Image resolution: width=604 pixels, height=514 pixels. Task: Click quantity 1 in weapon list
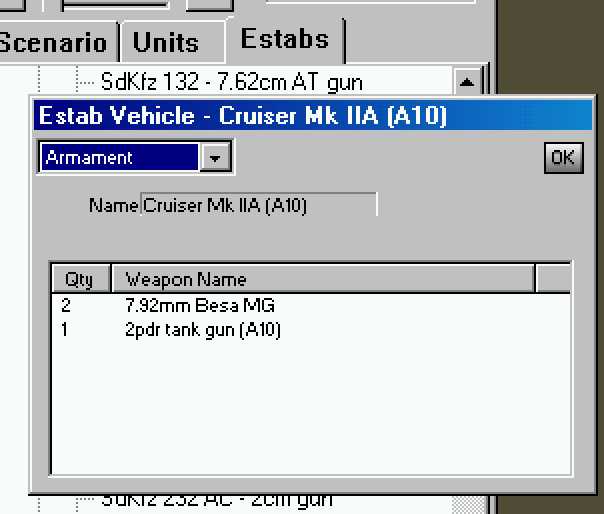[64, 330]
